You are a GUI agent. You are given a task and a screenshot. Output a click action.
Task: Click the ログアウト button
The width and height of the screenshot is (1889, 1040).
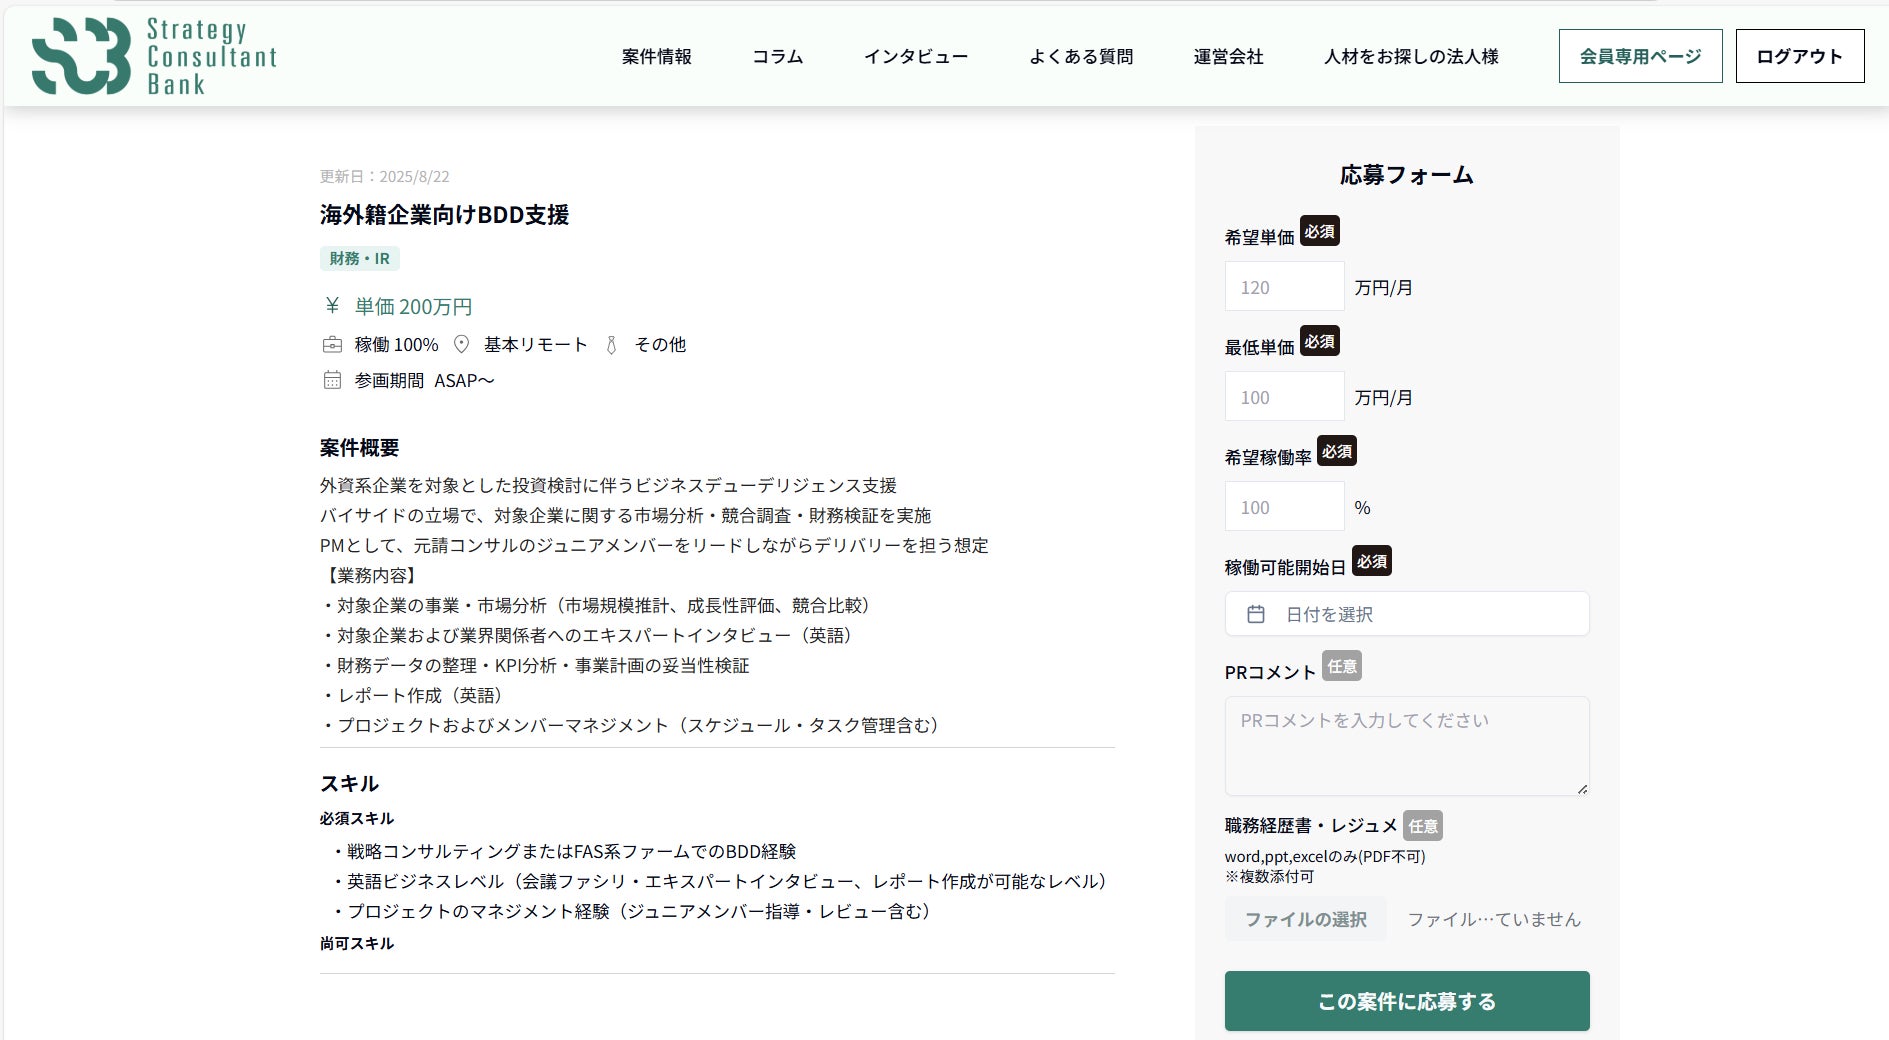click(1800, 56)
